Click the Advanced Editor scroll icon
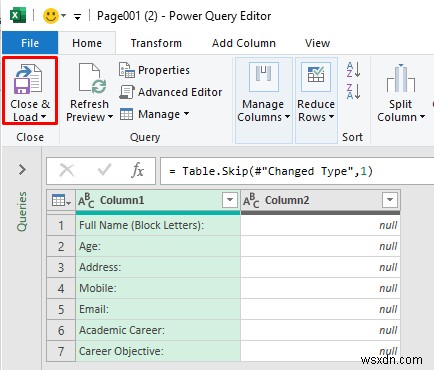 point(127,92)
